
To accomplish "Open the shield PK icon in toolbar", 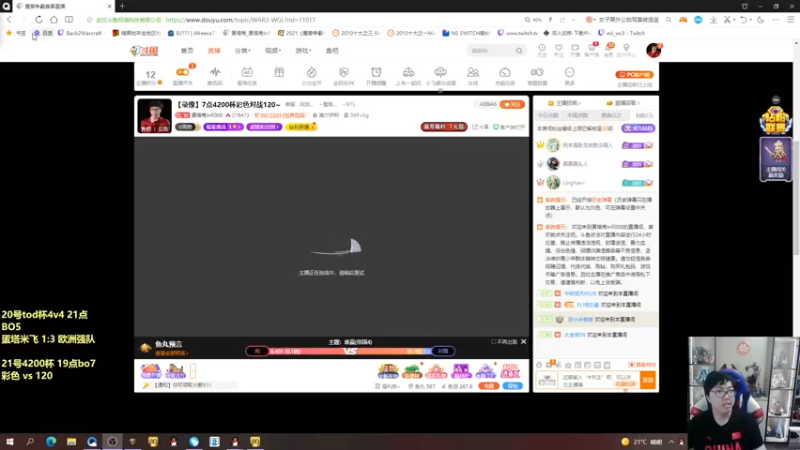I will tap(344, 72).
